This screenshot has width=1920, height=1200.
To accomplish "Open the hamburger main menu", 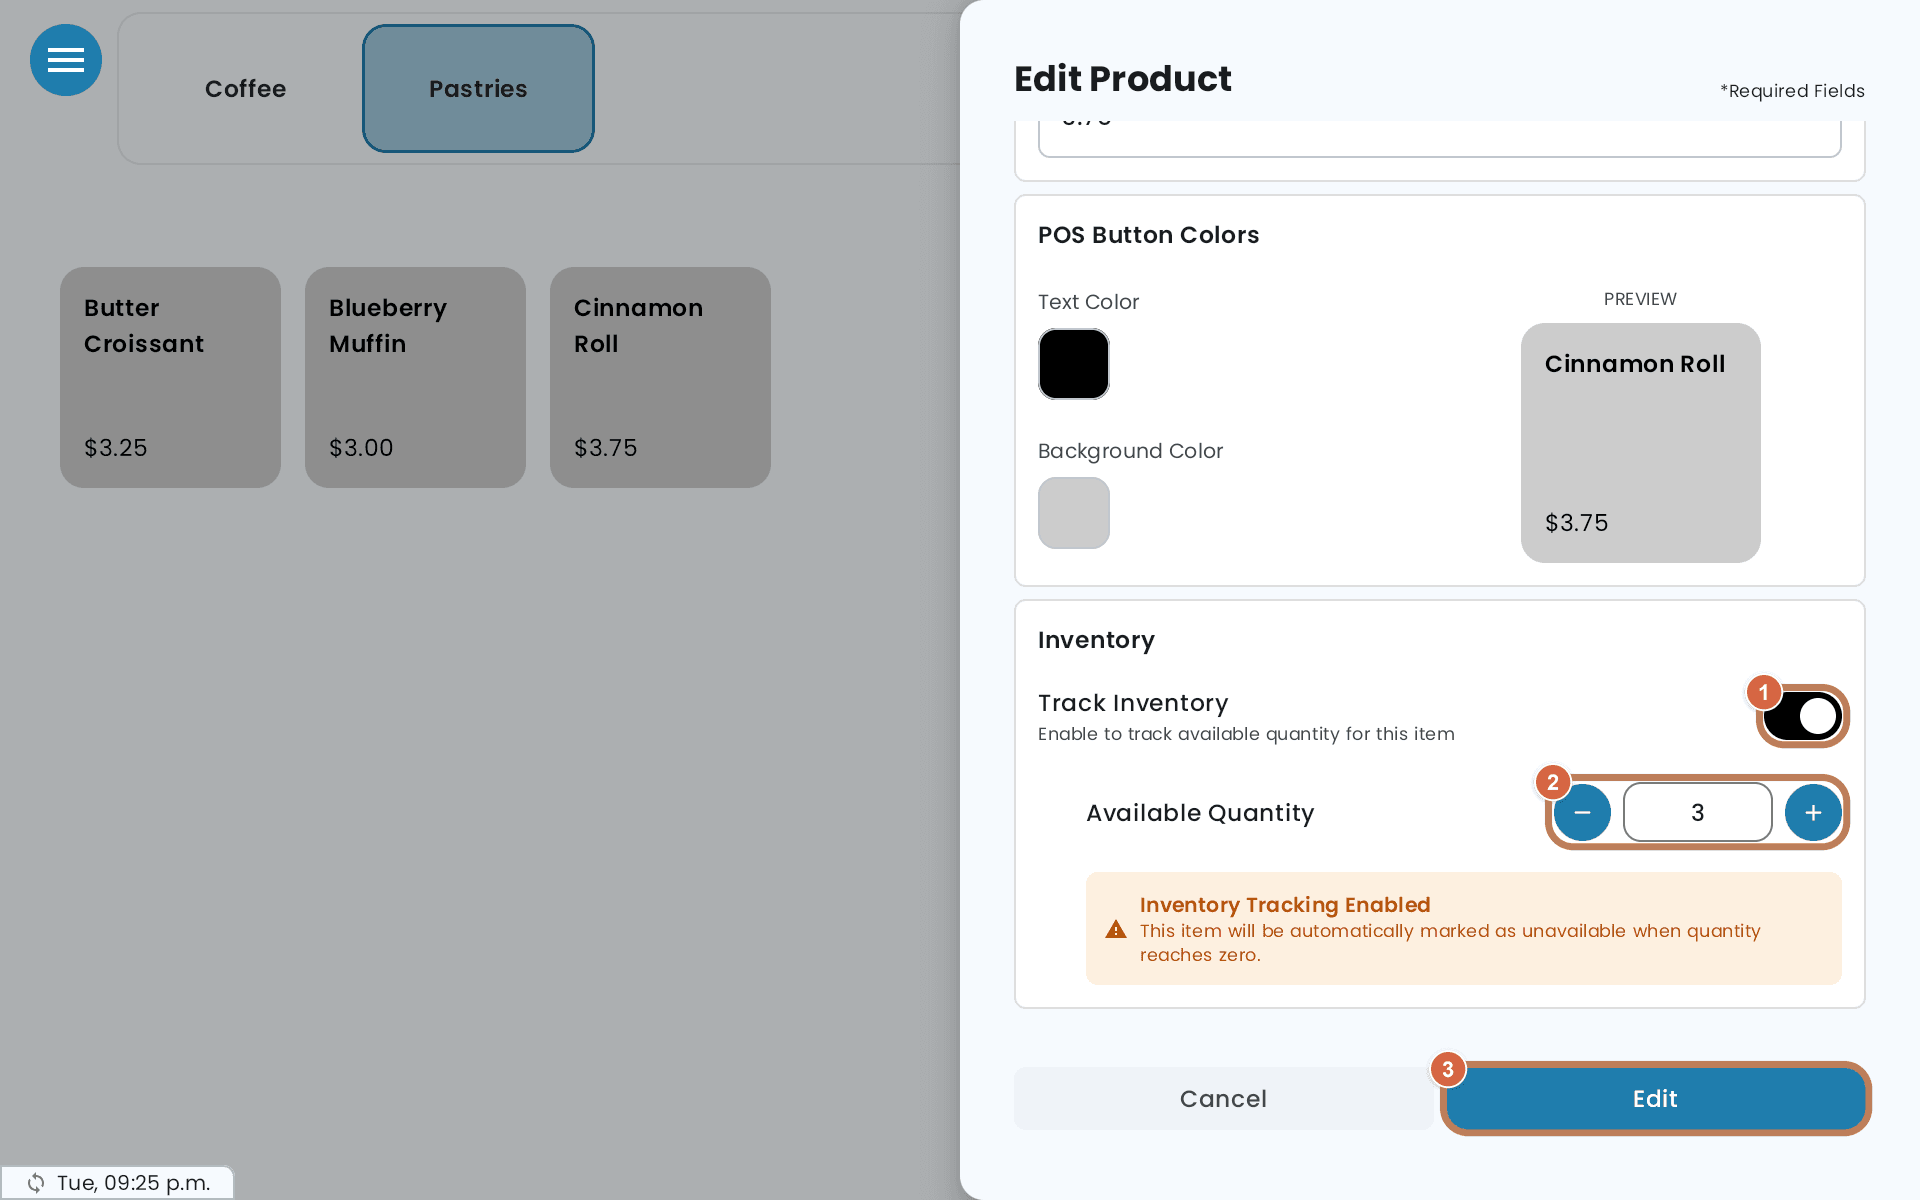I will (66, 60).
